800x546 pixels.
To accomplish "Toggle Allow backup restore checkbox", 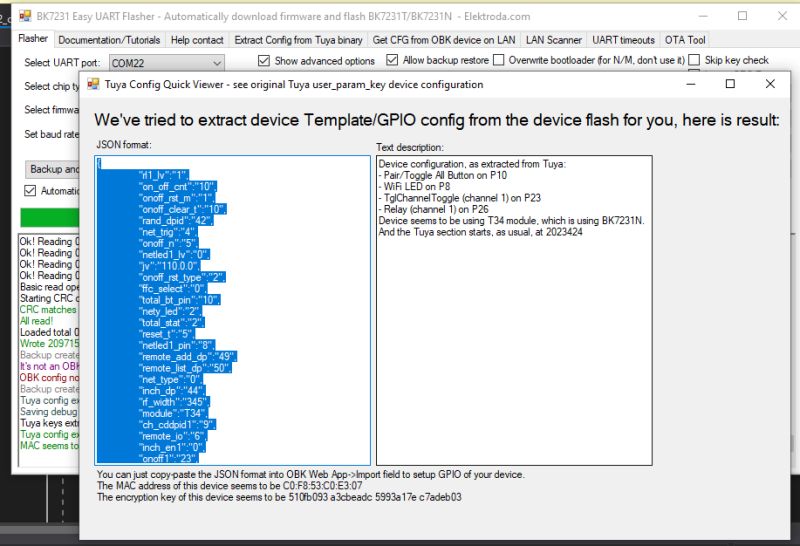I will pyautogui.click(x=392, y=60).
